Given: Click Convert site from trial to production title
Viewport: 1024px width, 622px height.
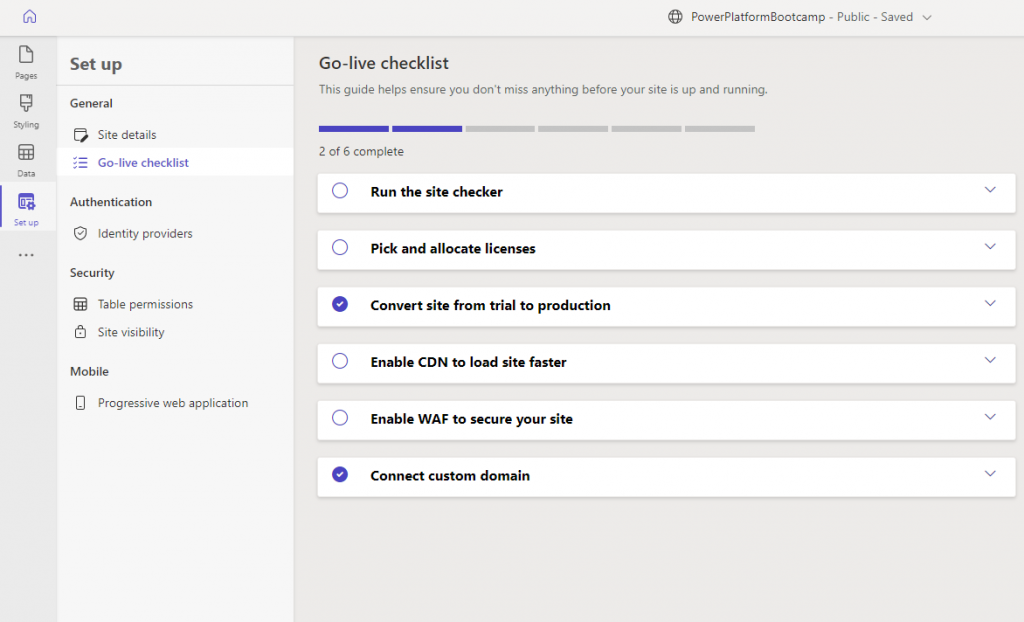Looking at the screenshot, I should coord(490,306).
